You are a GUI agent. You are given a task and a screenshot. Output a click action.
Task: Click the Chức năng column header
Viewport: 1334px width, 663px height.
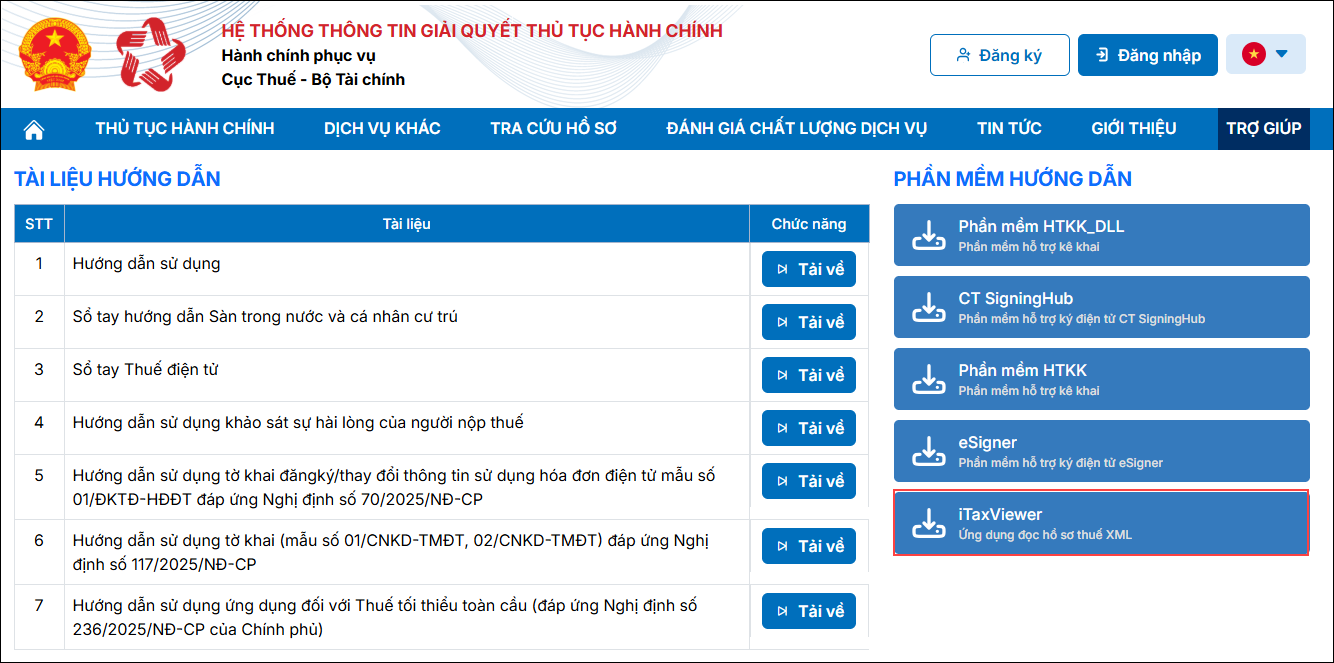click(809, 224)
